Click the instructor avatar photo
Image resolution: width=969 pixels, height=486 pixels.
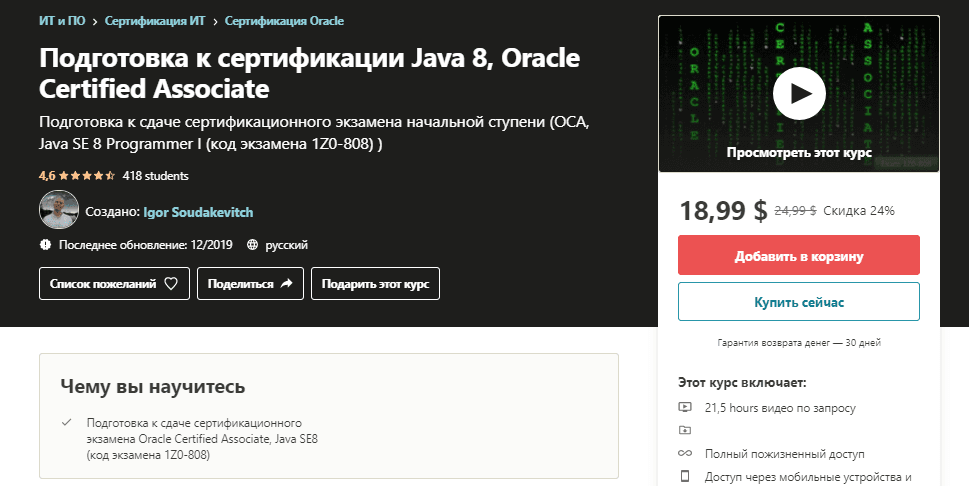coord(59,210)
